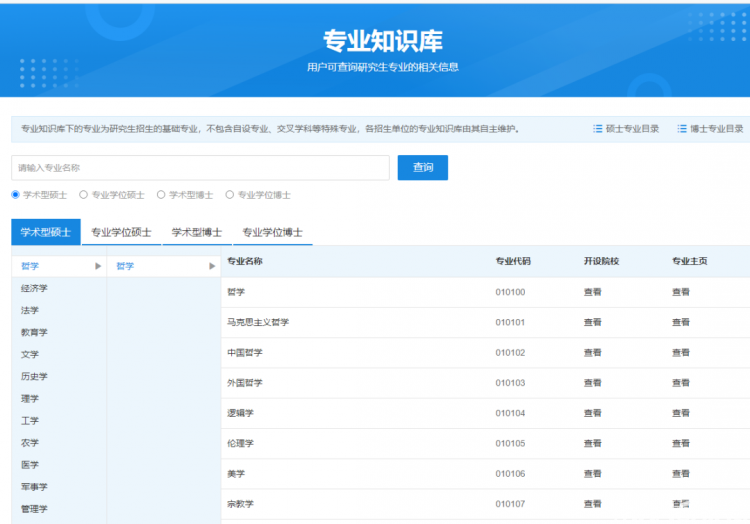Click the major code 010107
Image resolution: width=750 pixels, height=524 pixels.
[x=510, y=504]
